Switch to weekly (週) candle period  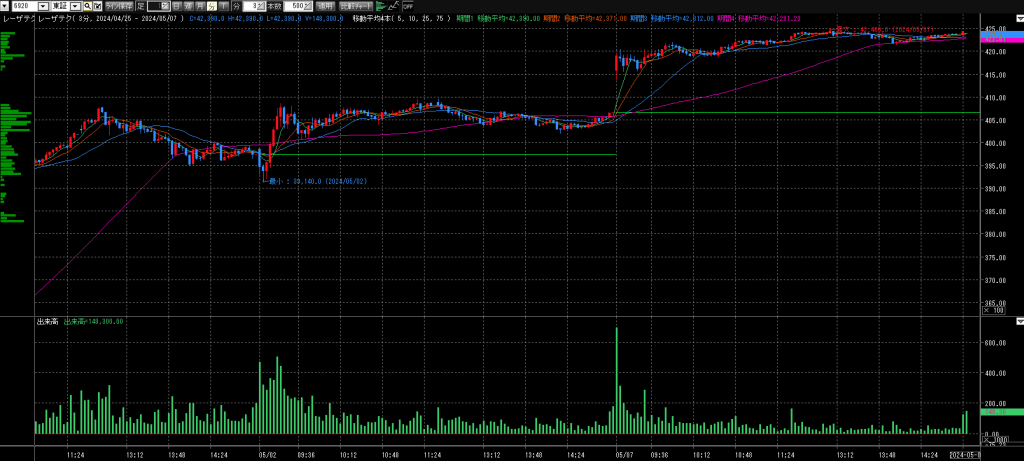point(188,6)
